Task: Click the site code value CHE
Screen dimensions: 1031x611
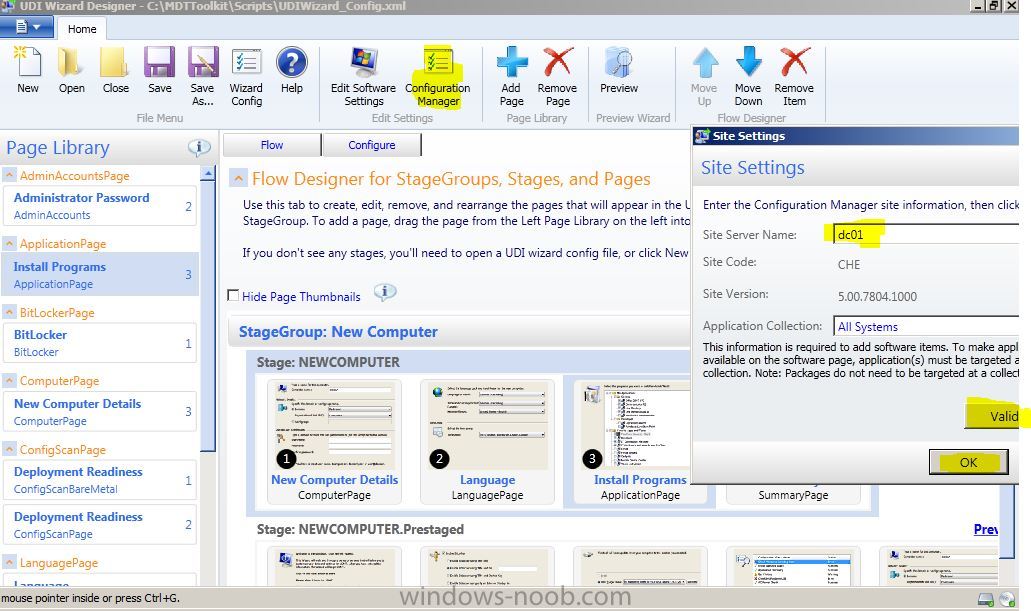Action: pos(849,264)
